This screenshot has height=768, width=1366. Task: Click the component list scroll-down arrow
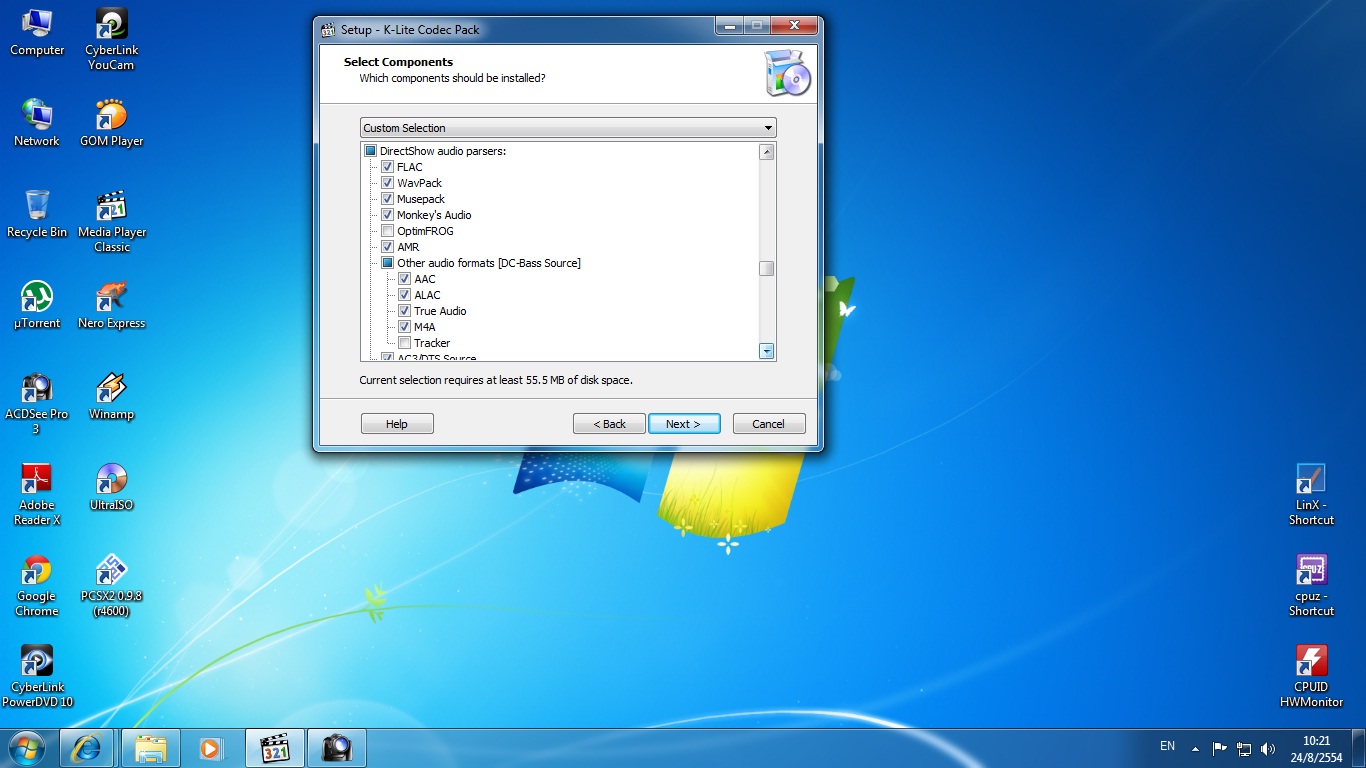click(x=767, y=351)
